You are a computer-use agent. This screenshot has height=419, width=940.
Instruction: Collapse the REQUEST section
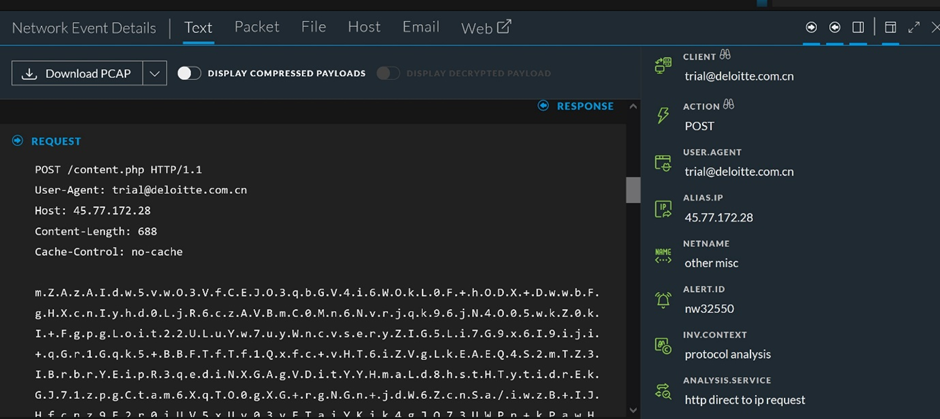18,141
